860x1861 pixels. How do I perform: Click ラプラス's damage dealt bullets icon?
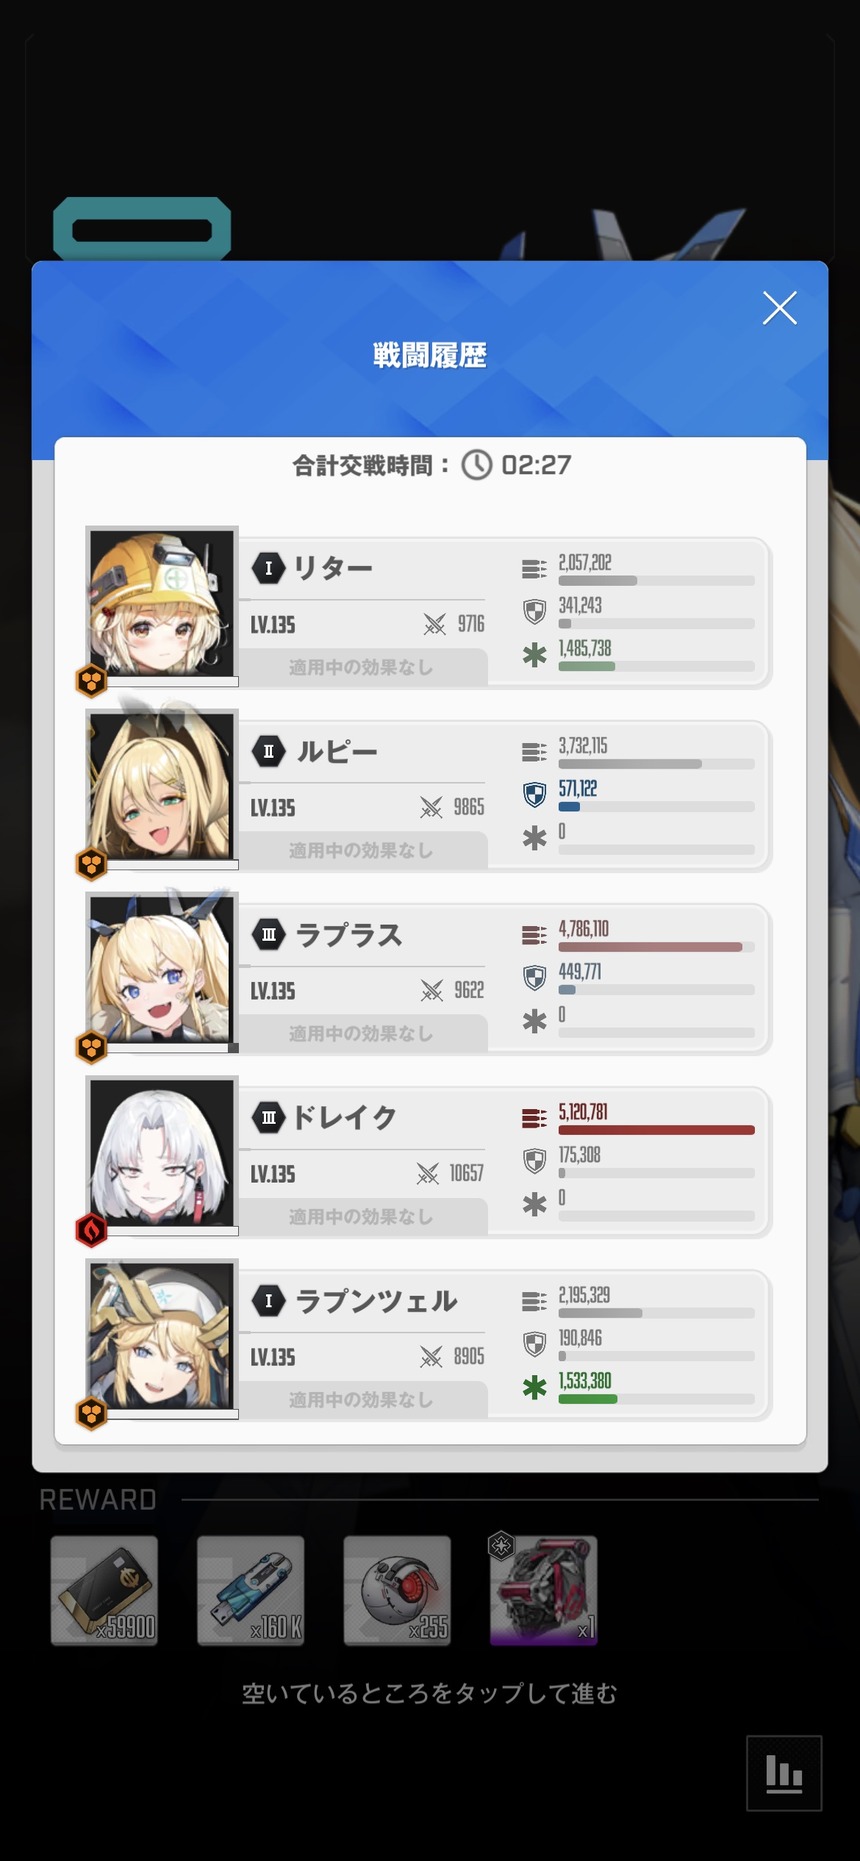coord(534,935)
